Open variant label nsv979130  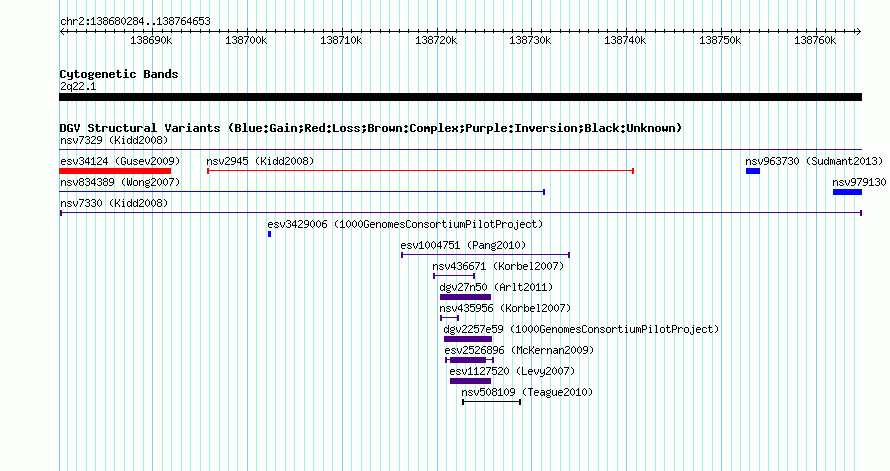coord(859,182)
